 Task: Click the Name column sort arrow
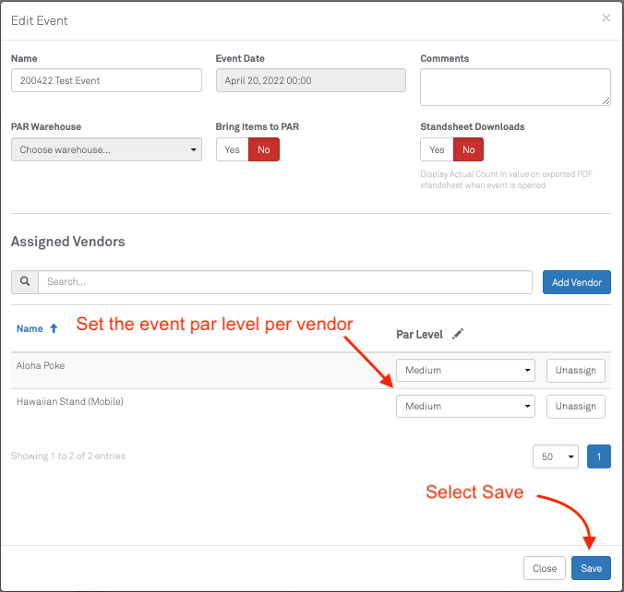click(54, 328)
